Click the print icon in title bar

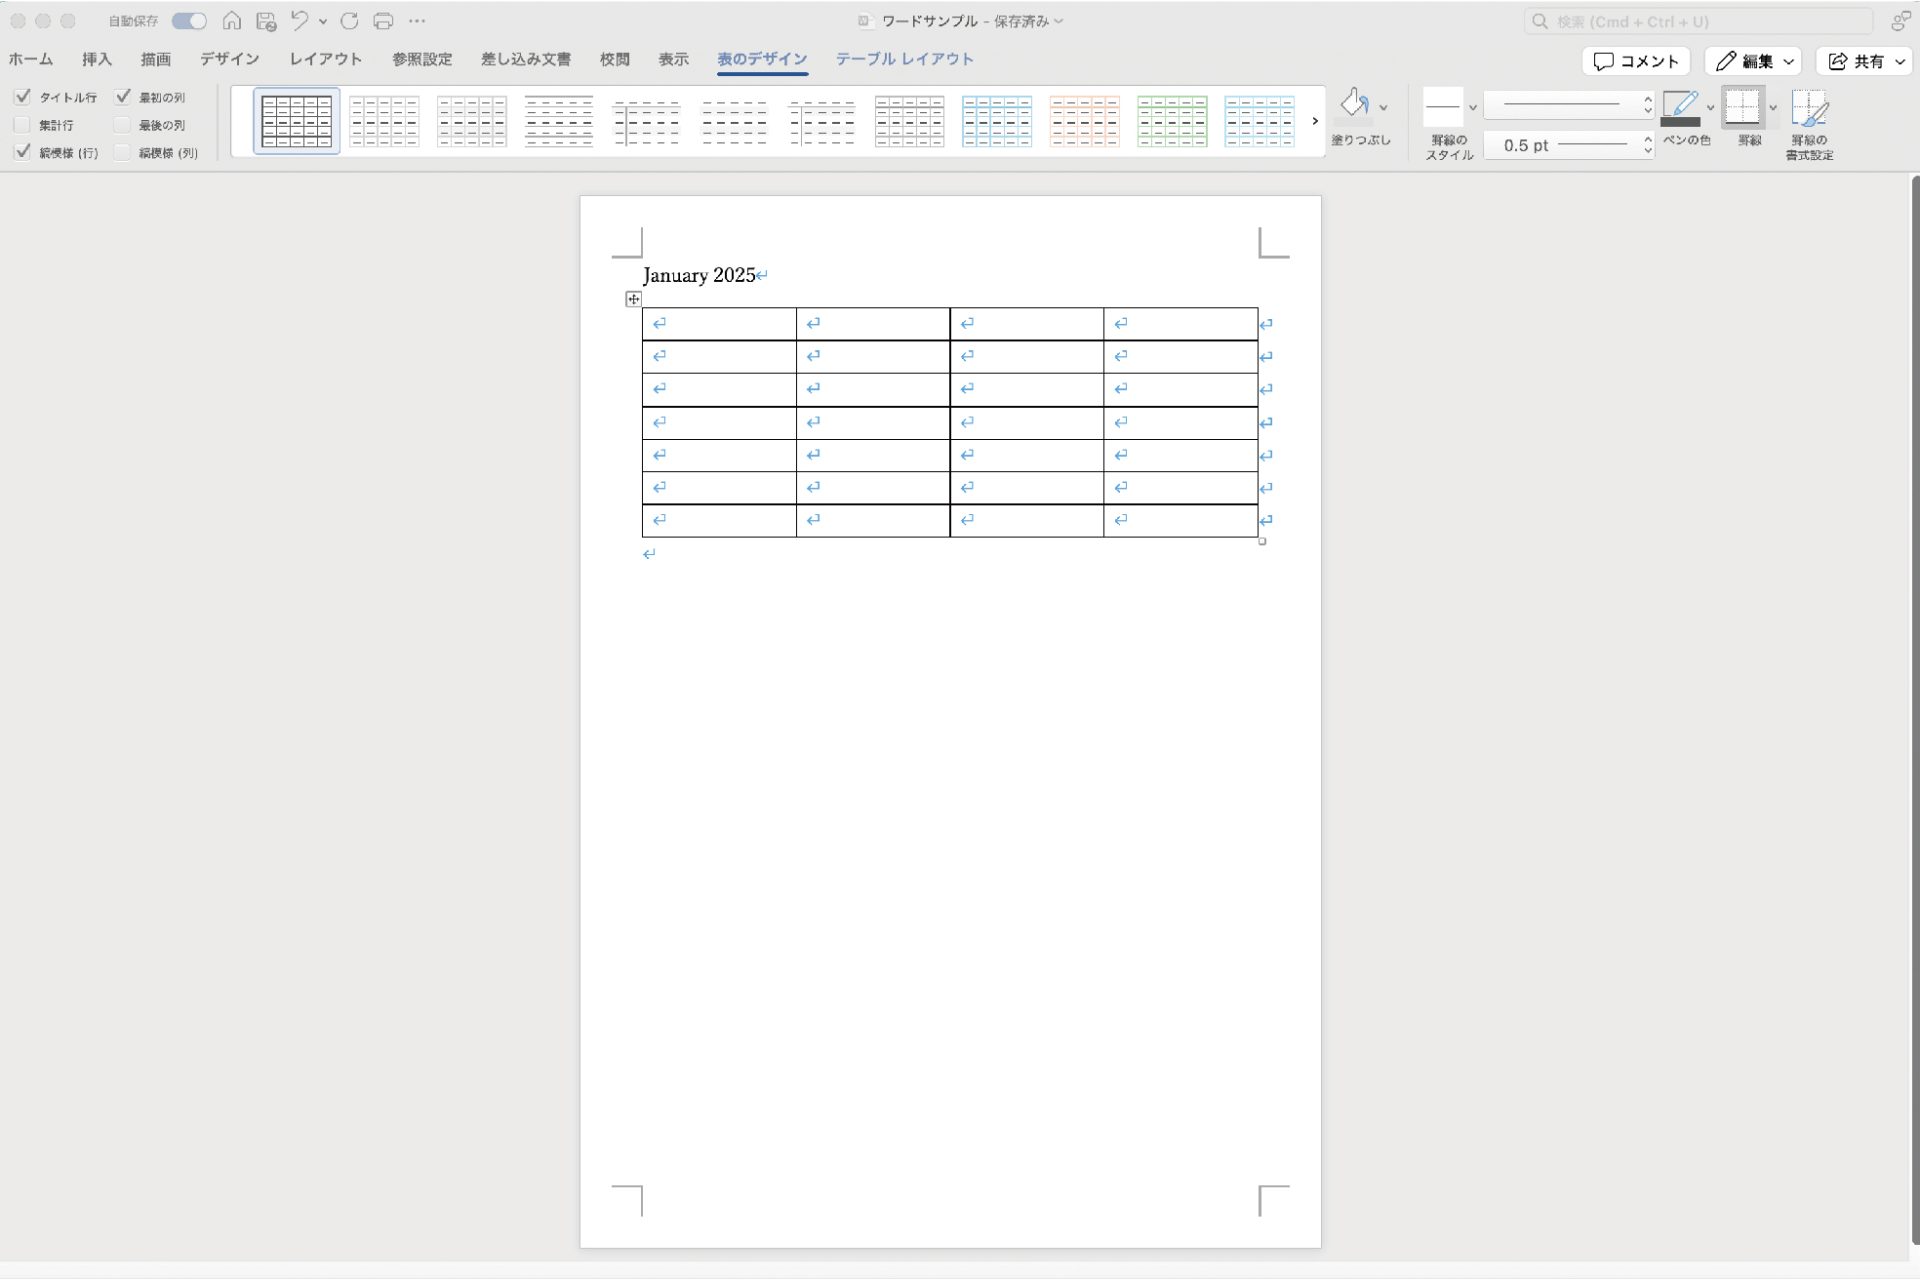pyautogui.click(x=383, y=21)
